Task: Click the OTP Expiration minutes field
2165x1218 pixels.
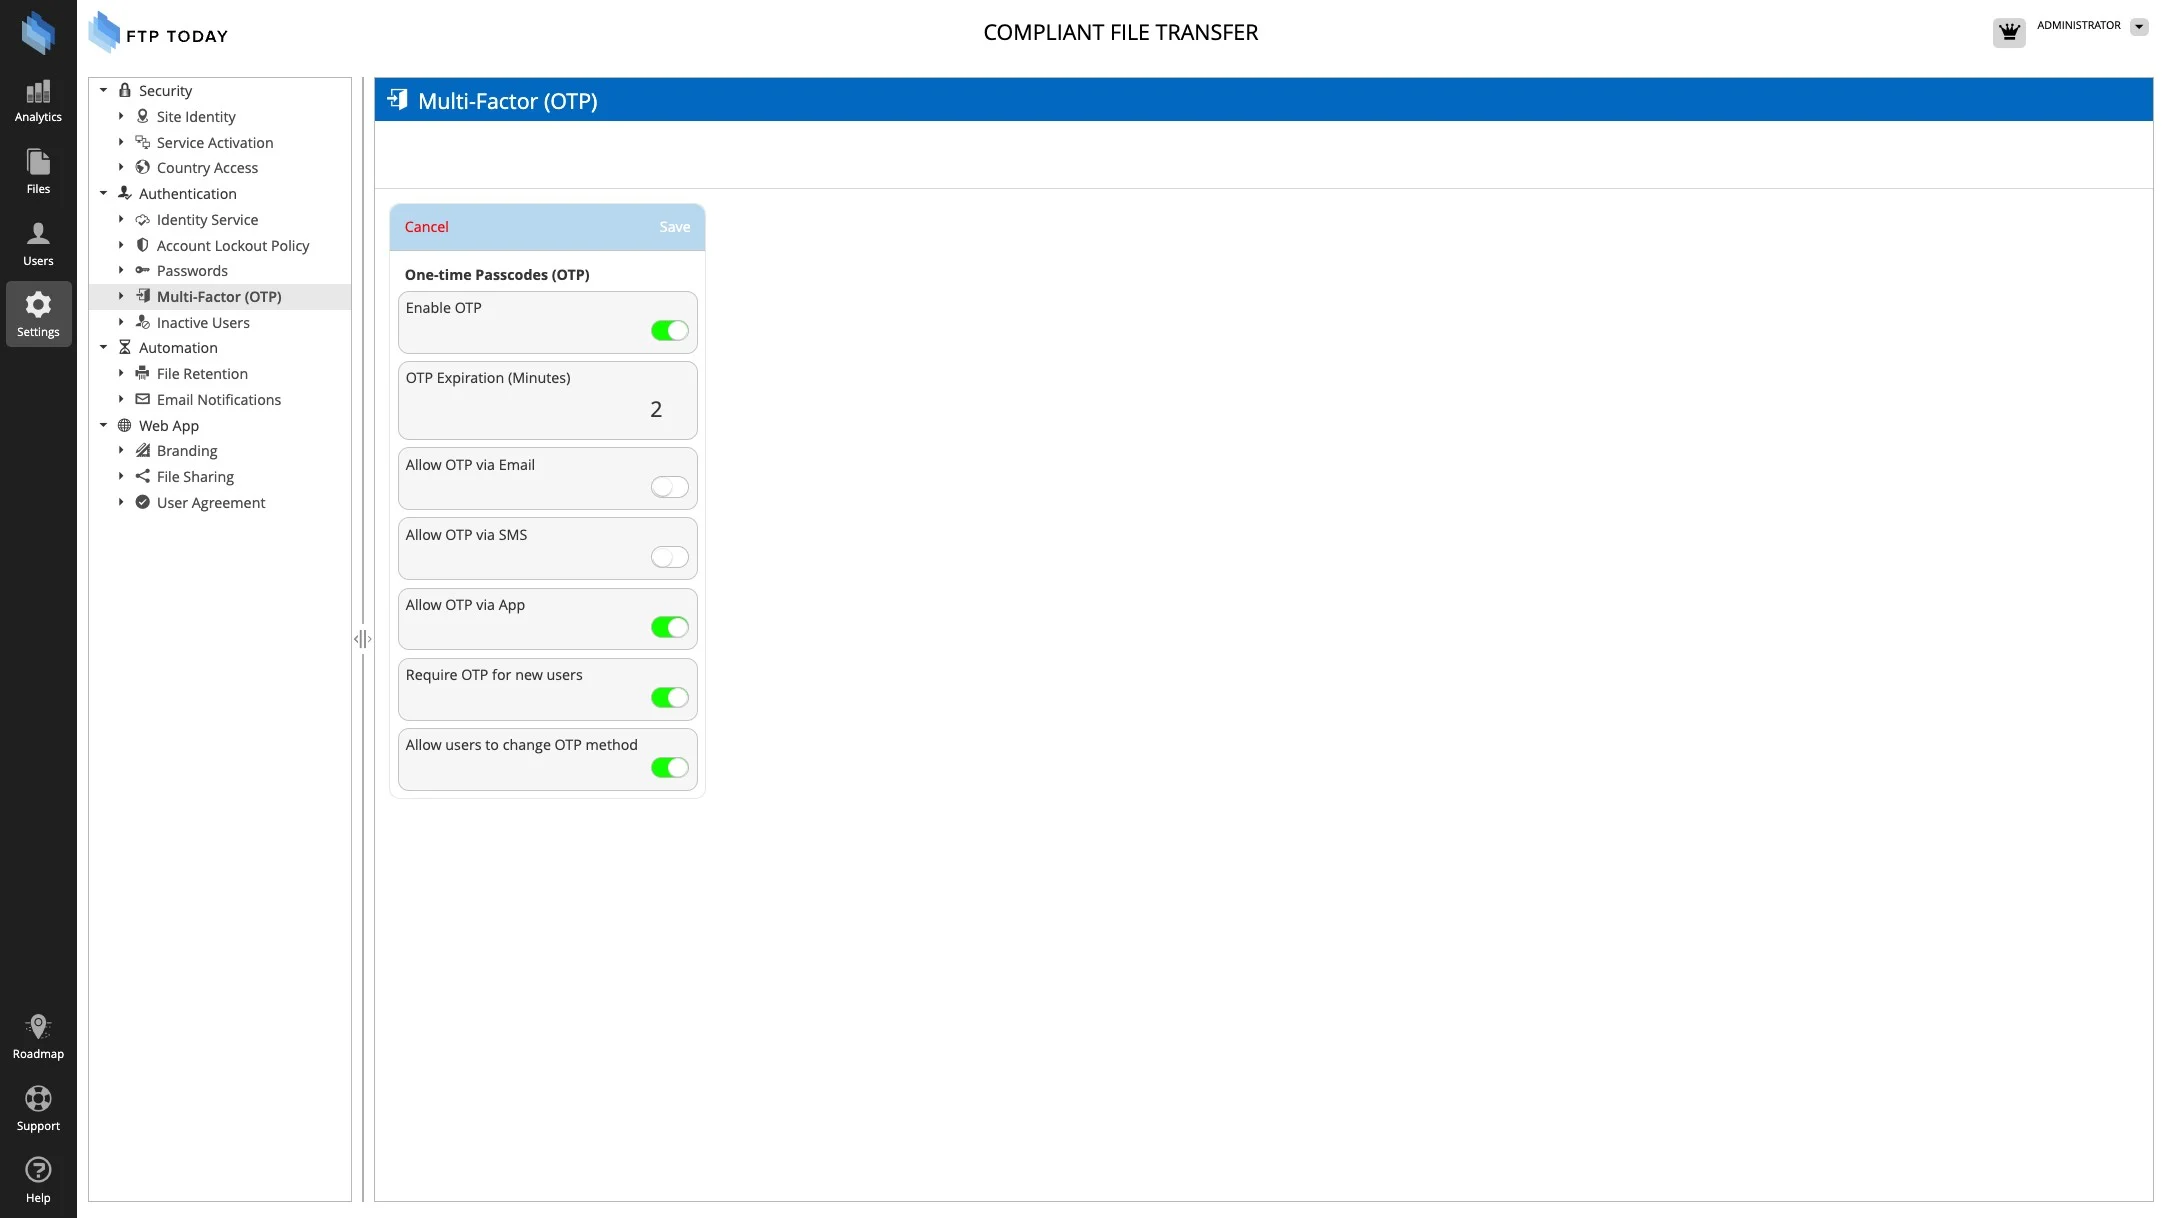Action: (655, 409)
